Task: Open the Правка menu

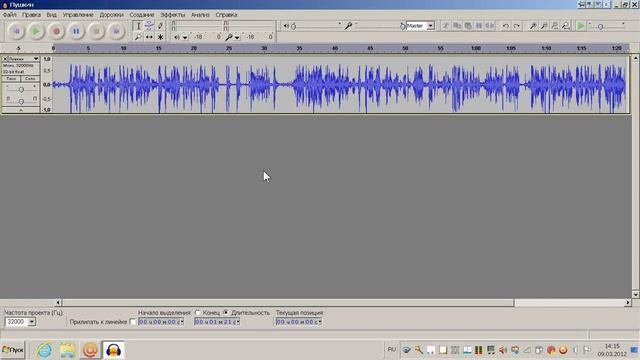Action: pos(31,15)
